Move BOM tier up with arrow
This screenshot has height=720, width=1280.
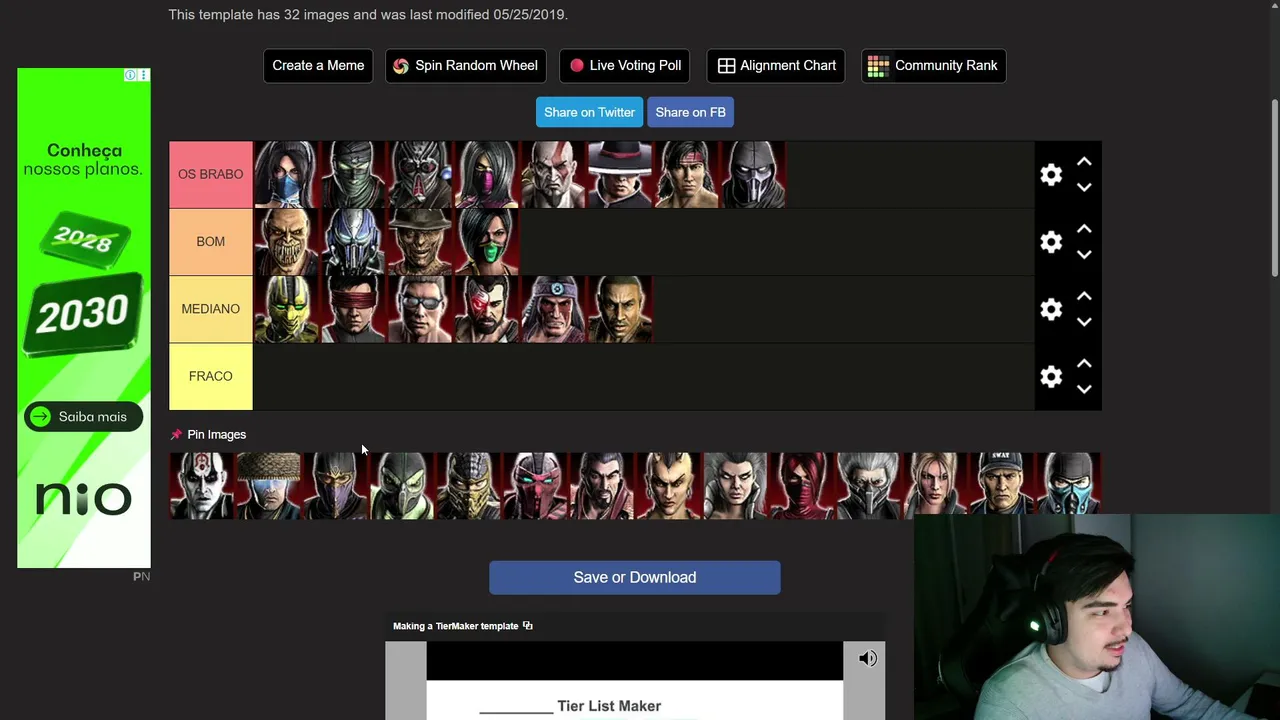point(1084,229)
